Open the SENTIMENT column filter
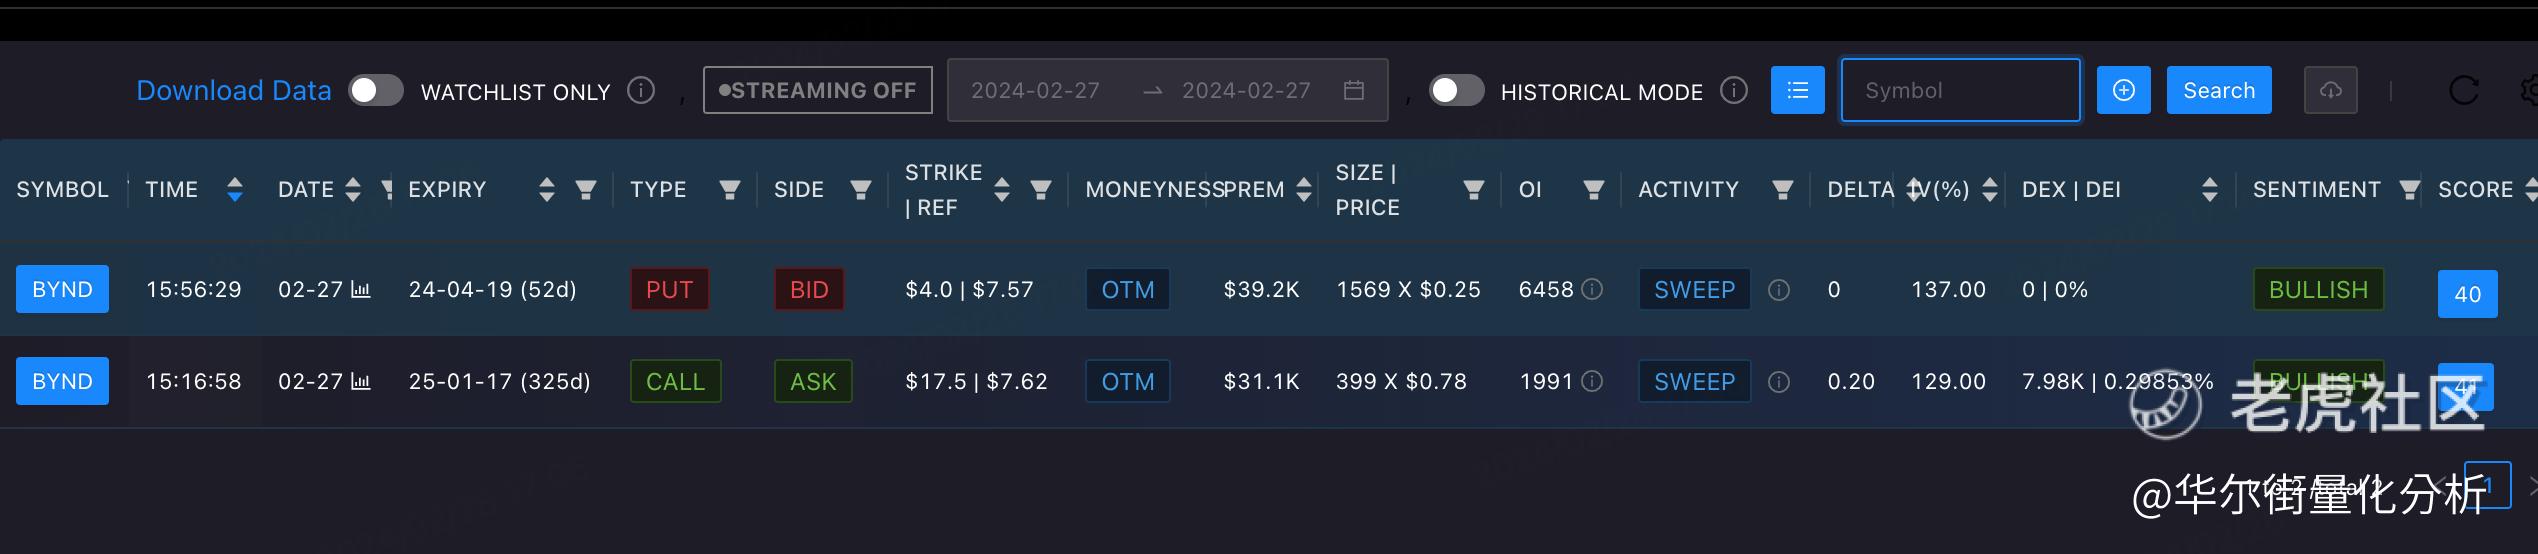This screenshot has width=2538, height=554. [2409, 189]
